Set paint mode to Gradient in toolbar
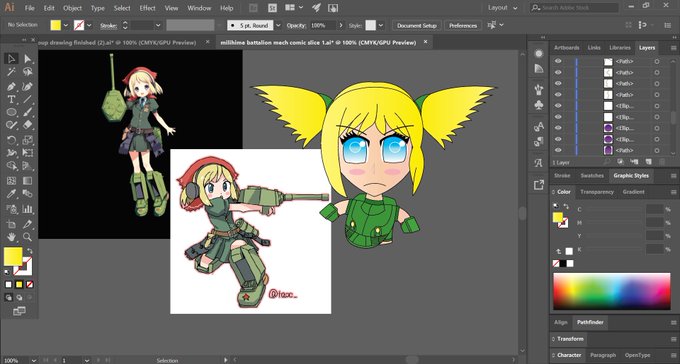Image resolution: width=680 pixels, height=364 pixels. (19, 285)
